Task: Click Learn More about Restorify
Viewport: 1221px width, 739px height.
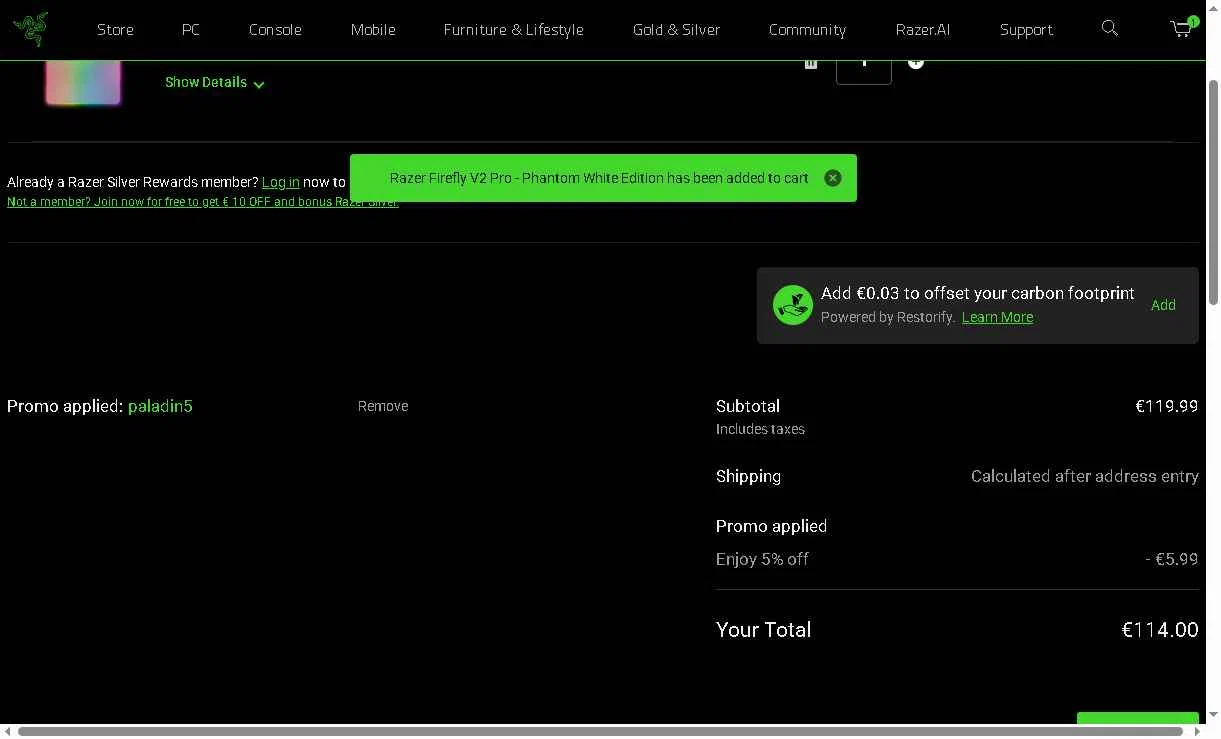Action: point(997,317)
